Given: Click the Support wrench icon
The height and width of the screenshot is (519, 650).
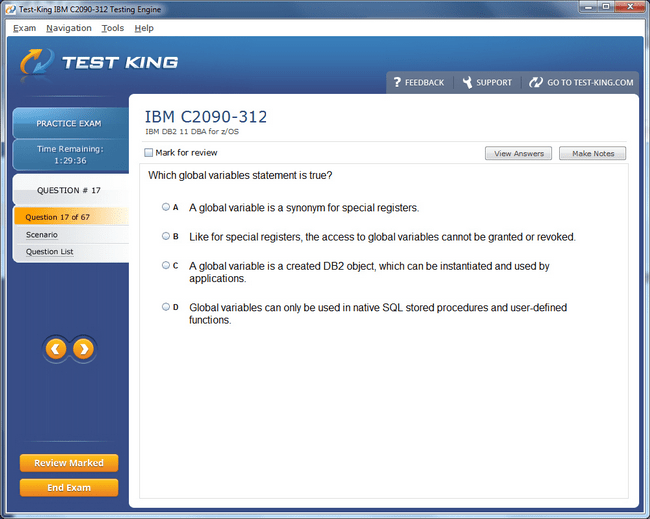Looking at the screenshot, I should pyautogui.click(x=467, y=82).
